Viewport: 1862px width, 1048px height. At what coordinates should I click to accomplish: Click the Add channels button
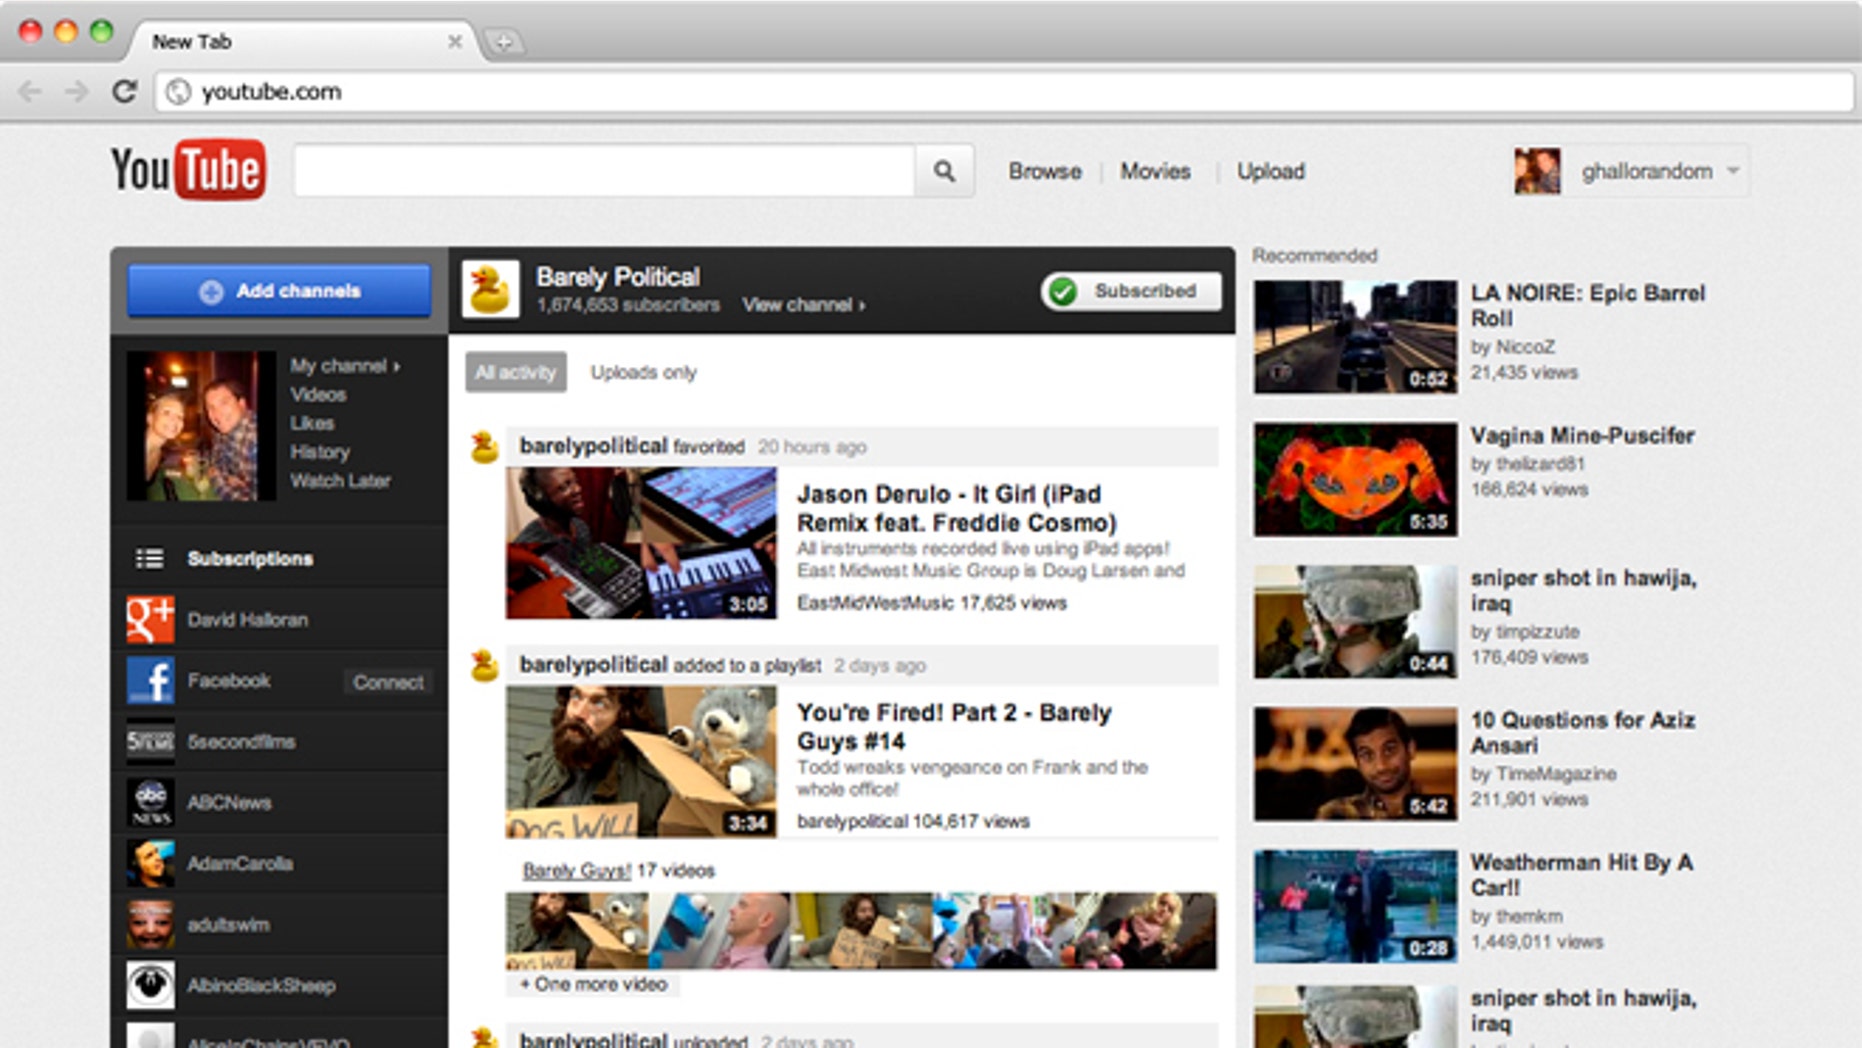(279, 291)
